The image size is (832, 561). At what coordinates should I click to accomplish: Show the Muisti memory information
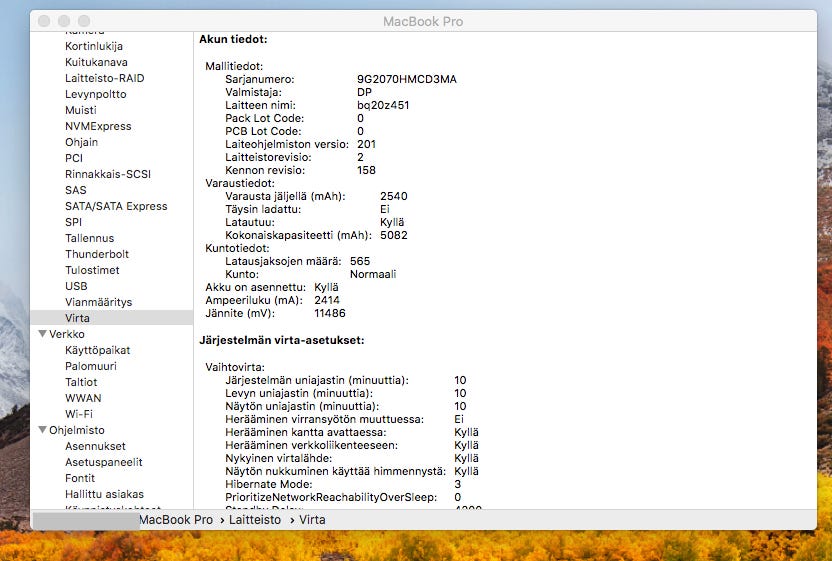point(81,110)
